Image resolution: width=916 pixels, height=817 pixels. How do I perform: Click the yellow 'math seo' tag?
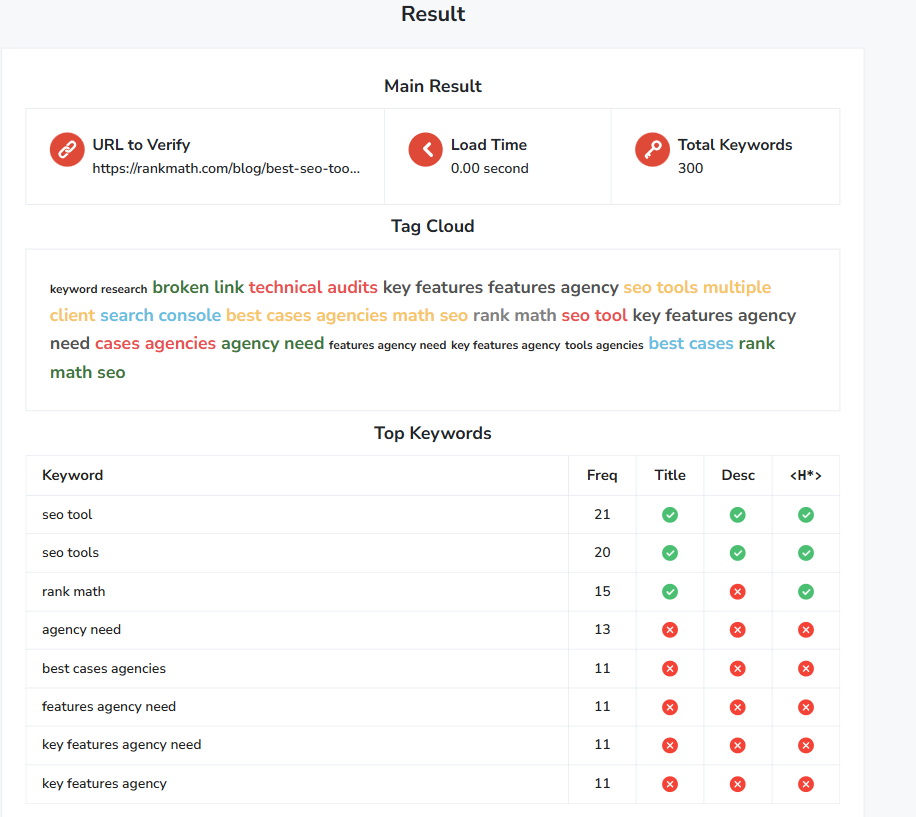click(430, 315)
